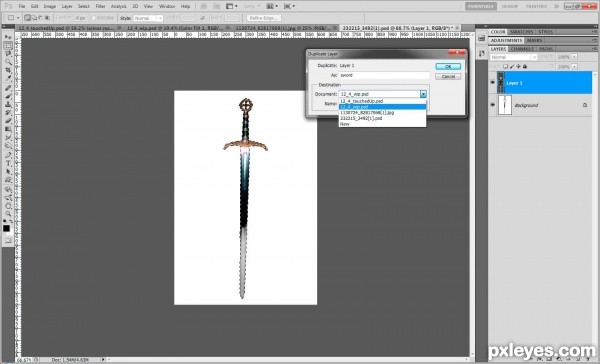
Task: Open the layer Fill slider arrow
Action: pos(574,67)
